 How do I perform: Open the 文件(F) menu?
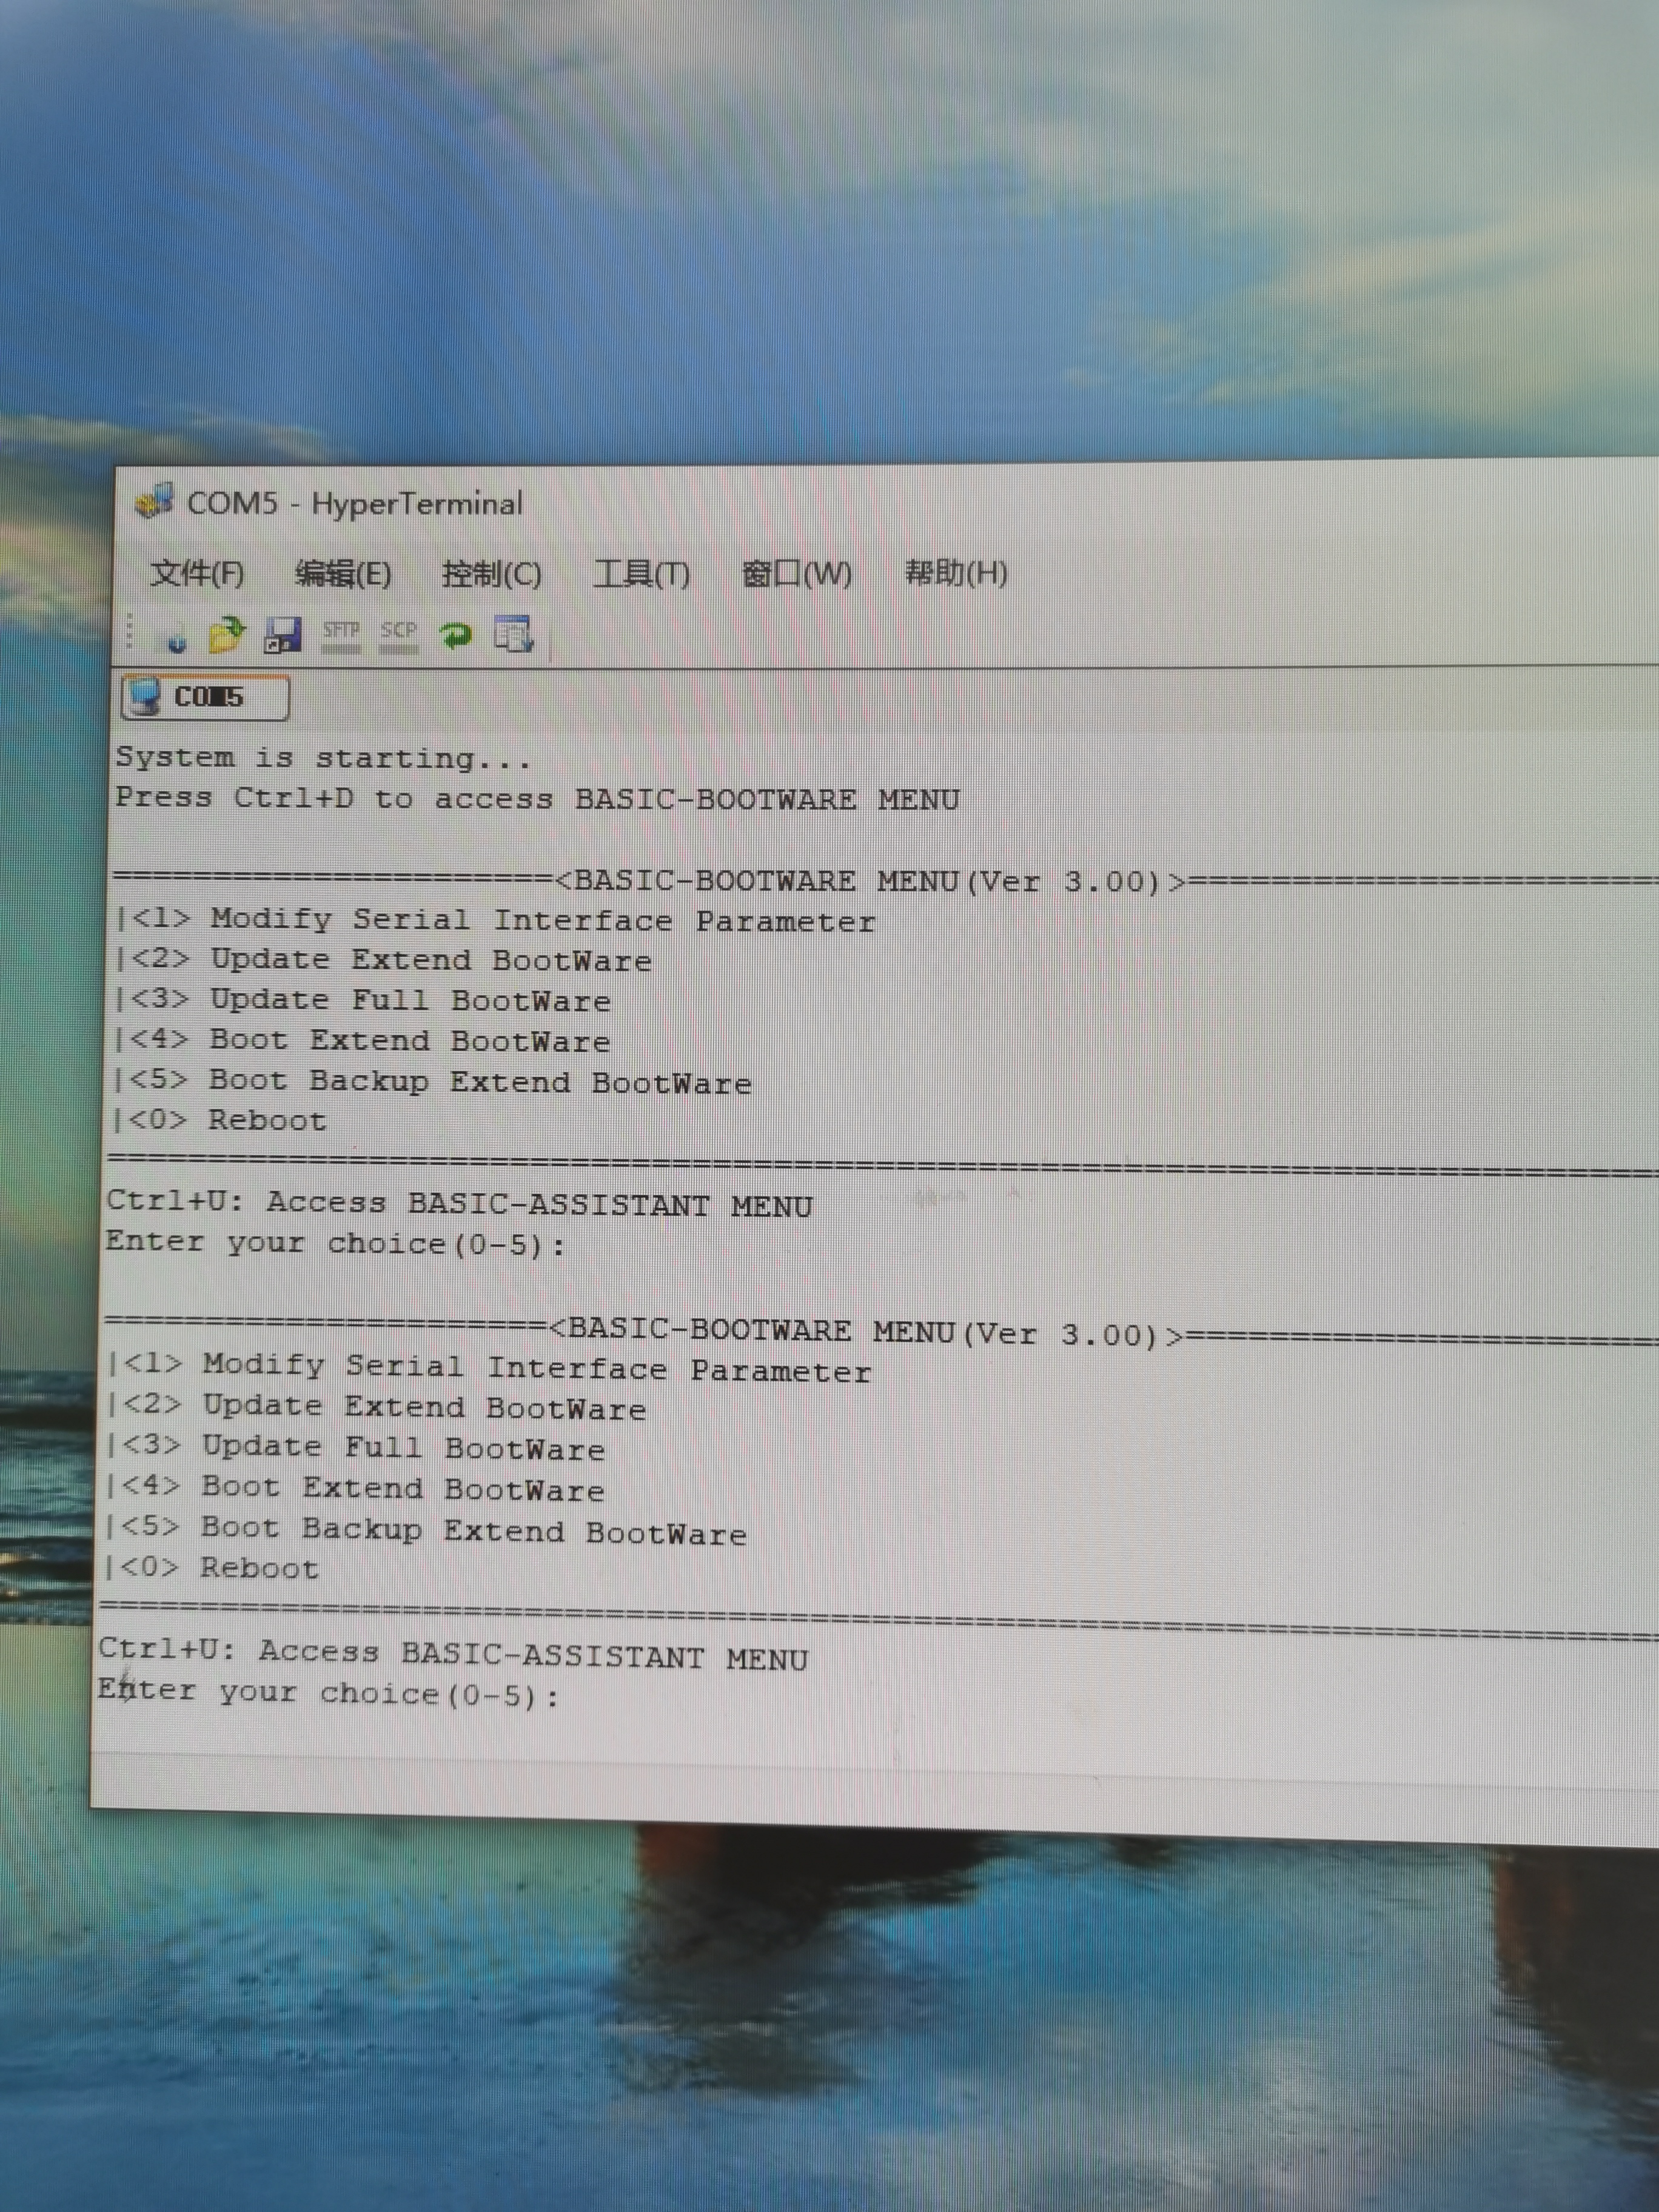coord(197,574)
